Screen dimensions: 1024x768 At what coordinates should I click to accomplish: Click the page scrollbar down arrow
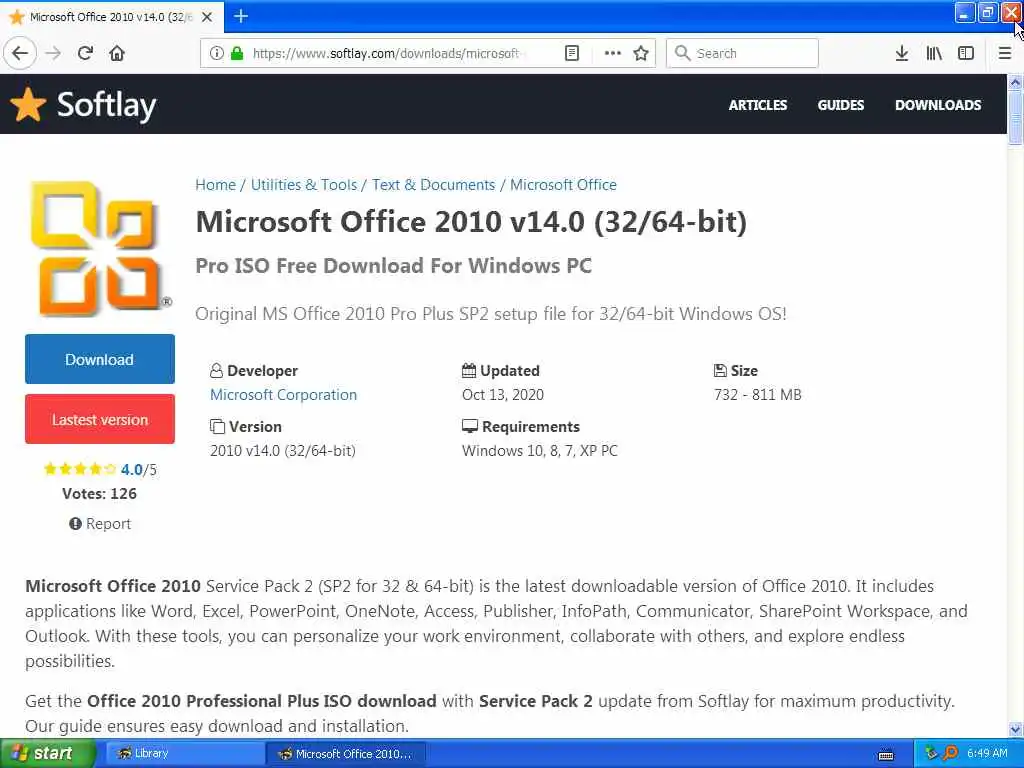1015,730
